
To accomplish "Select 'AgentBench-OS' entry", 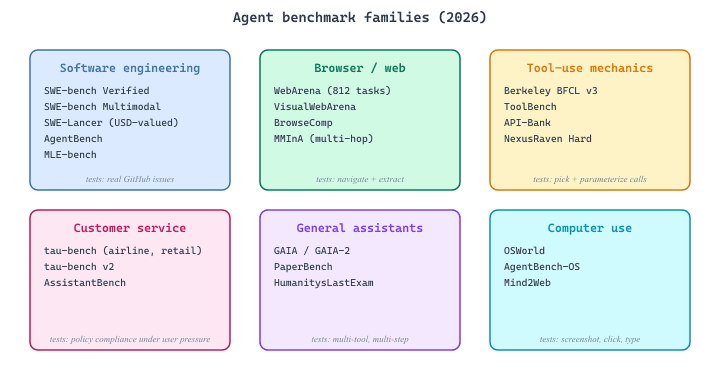I will pos(542,267).
